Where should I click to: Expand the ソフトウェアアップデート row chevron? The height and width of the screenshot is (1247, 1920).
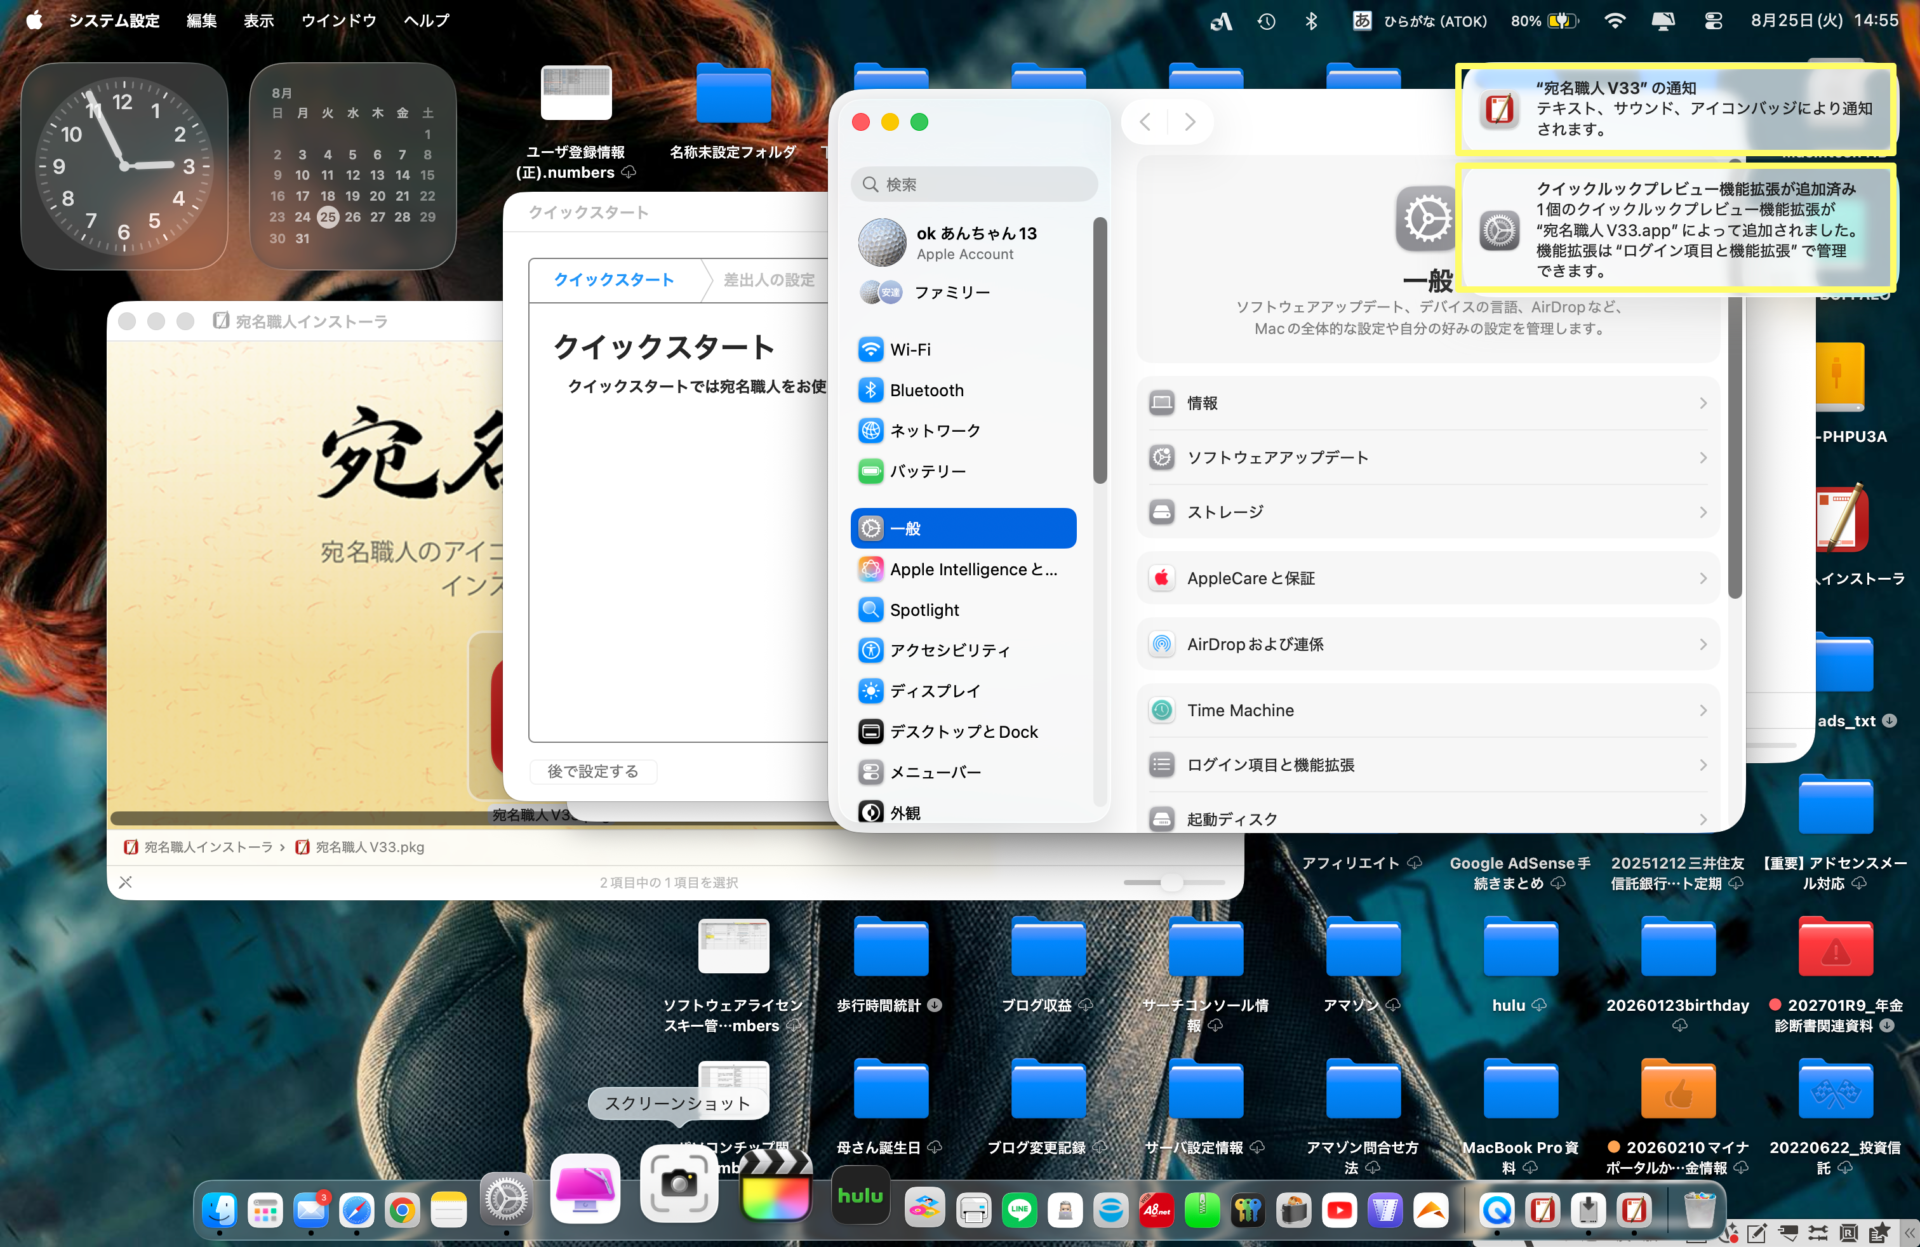[1703, 458]
